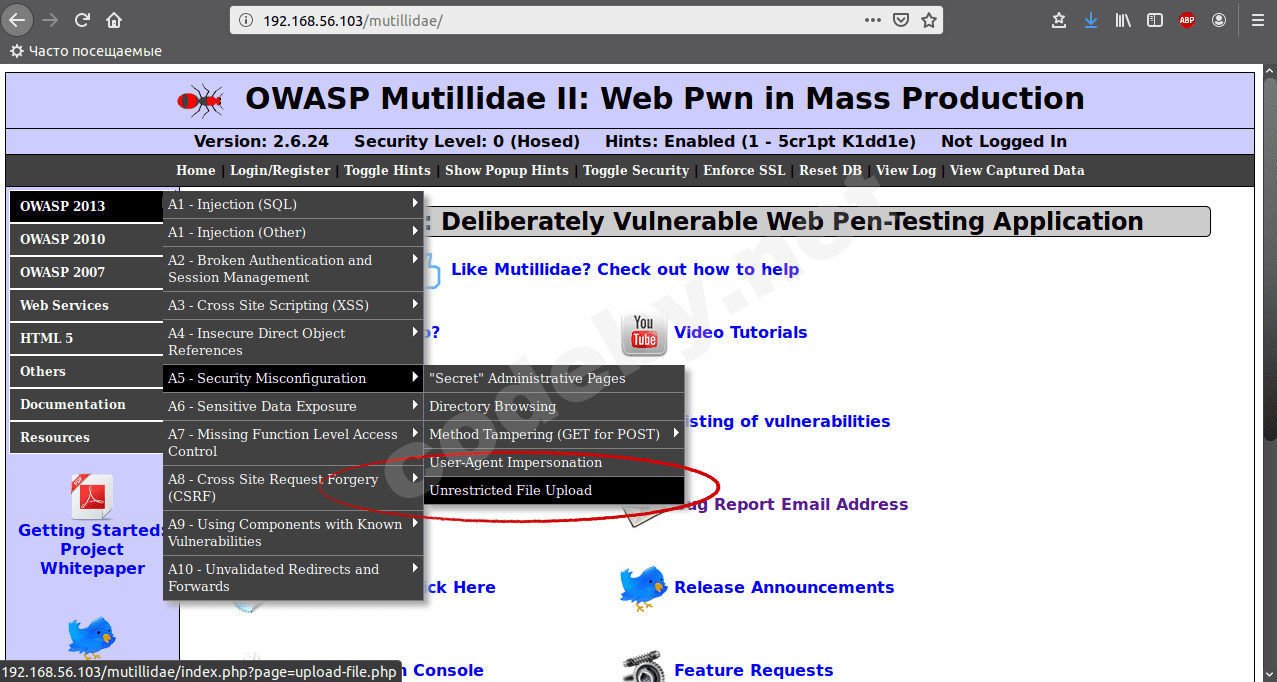Click the YouTube Video Tutorials icon
This screenshot has width=1277, height=682.
644,333
